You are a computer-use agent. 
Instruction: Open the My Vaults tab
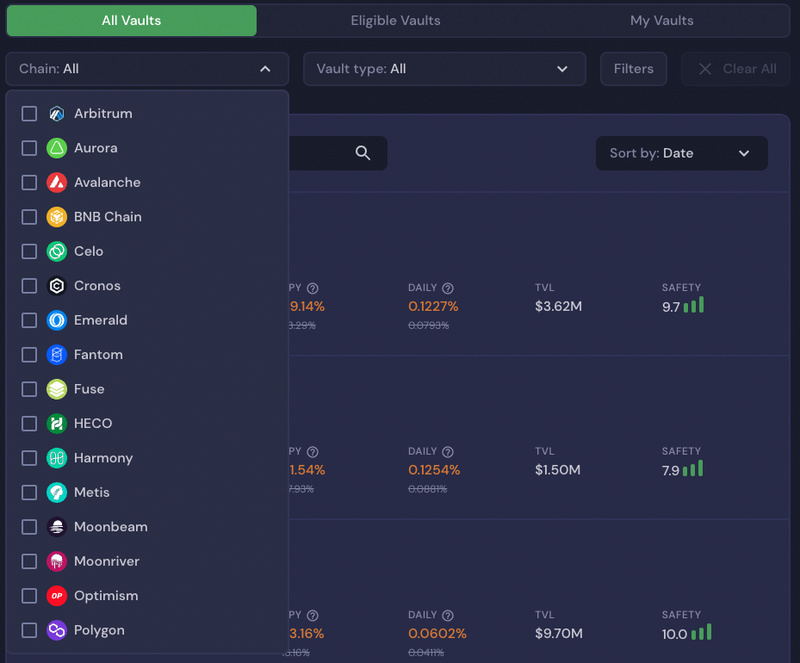661,21
